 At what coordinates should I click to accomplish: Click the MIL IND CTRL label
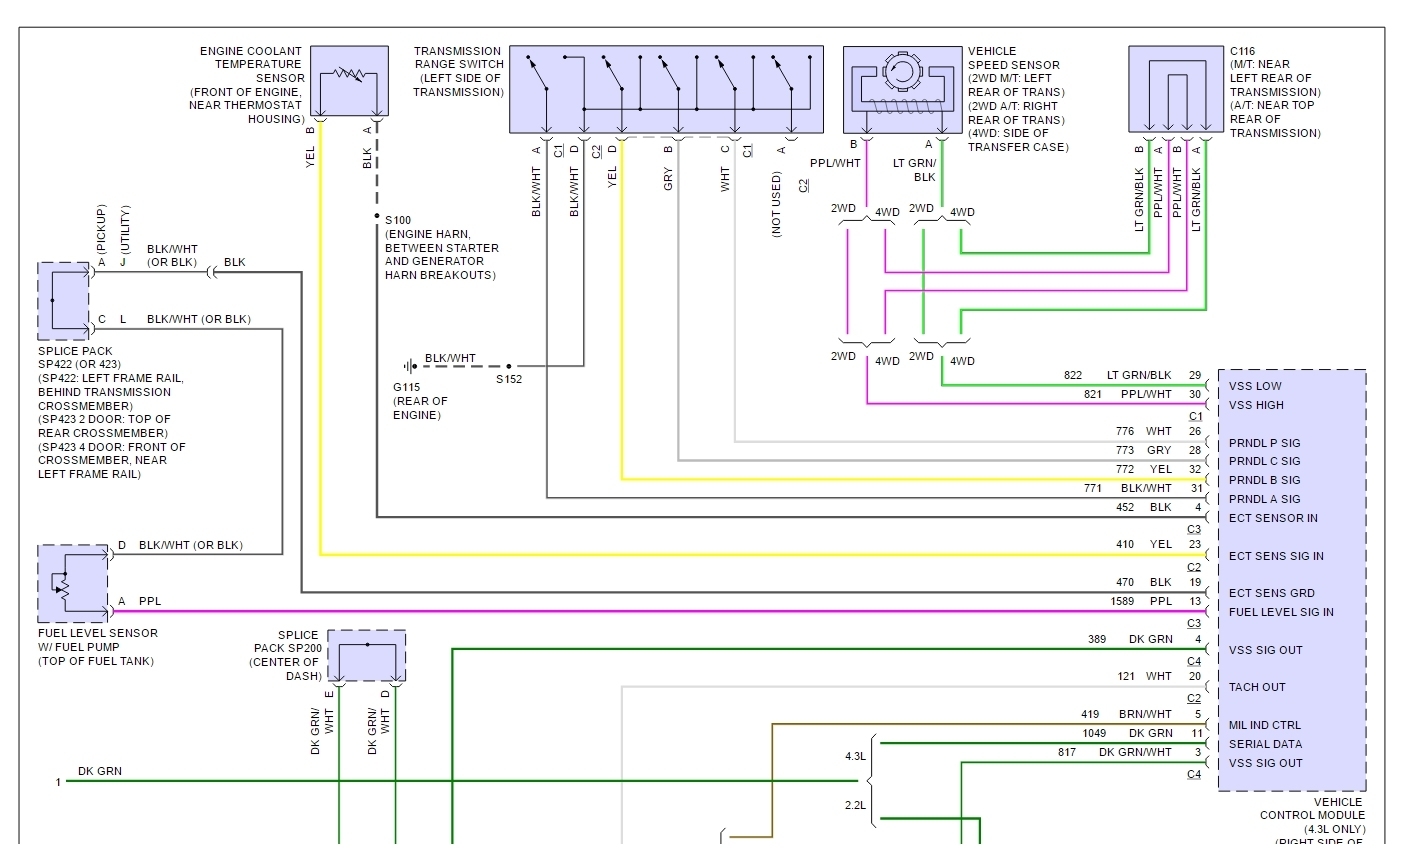coord(1265,725)
